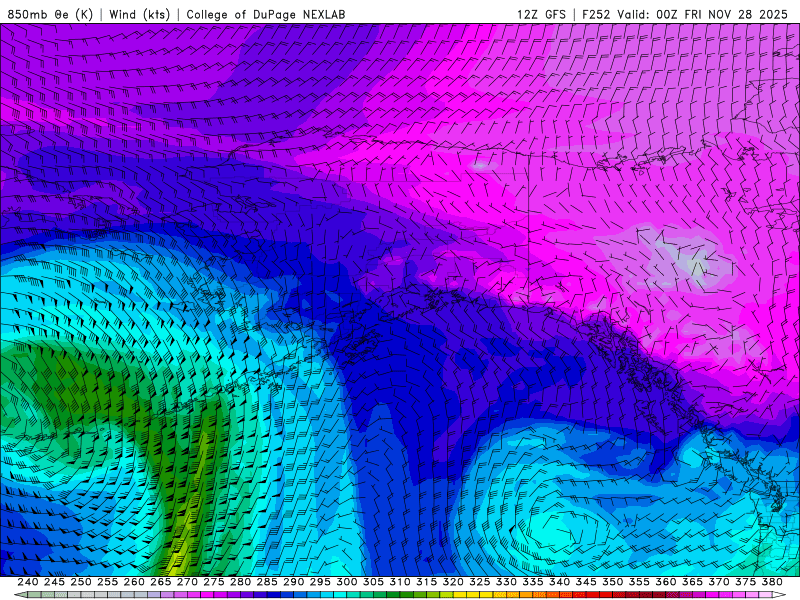
Task: Select the 250 color scale label
Action: pyautogui.click(x=81, y=582)
